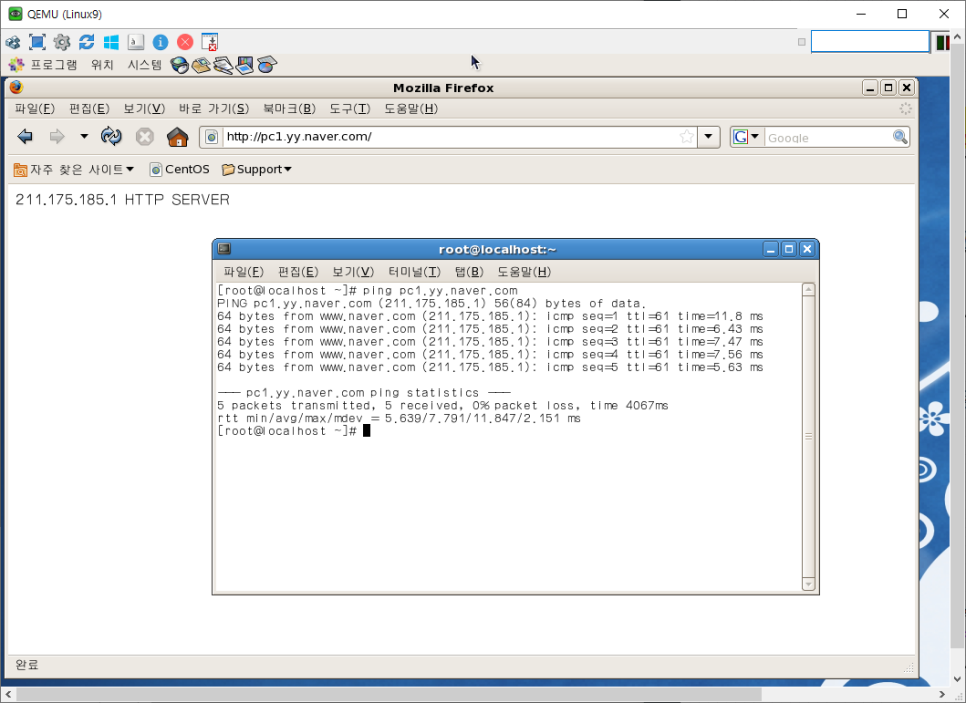Image resolution: width=966 pixels, height=703 pixels.
Task: Click the QEMU refresh arrows icon
Action: pos(87,42)
